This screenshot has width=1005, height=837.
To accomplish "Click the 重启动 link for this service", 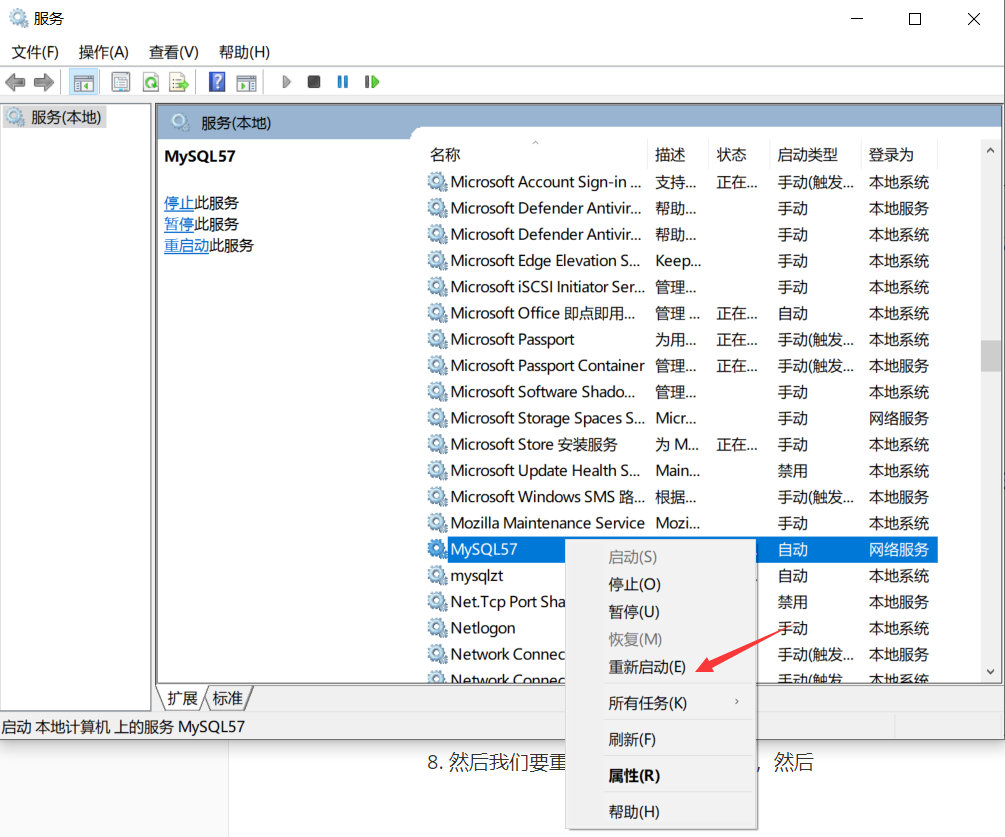I will 187,245.
